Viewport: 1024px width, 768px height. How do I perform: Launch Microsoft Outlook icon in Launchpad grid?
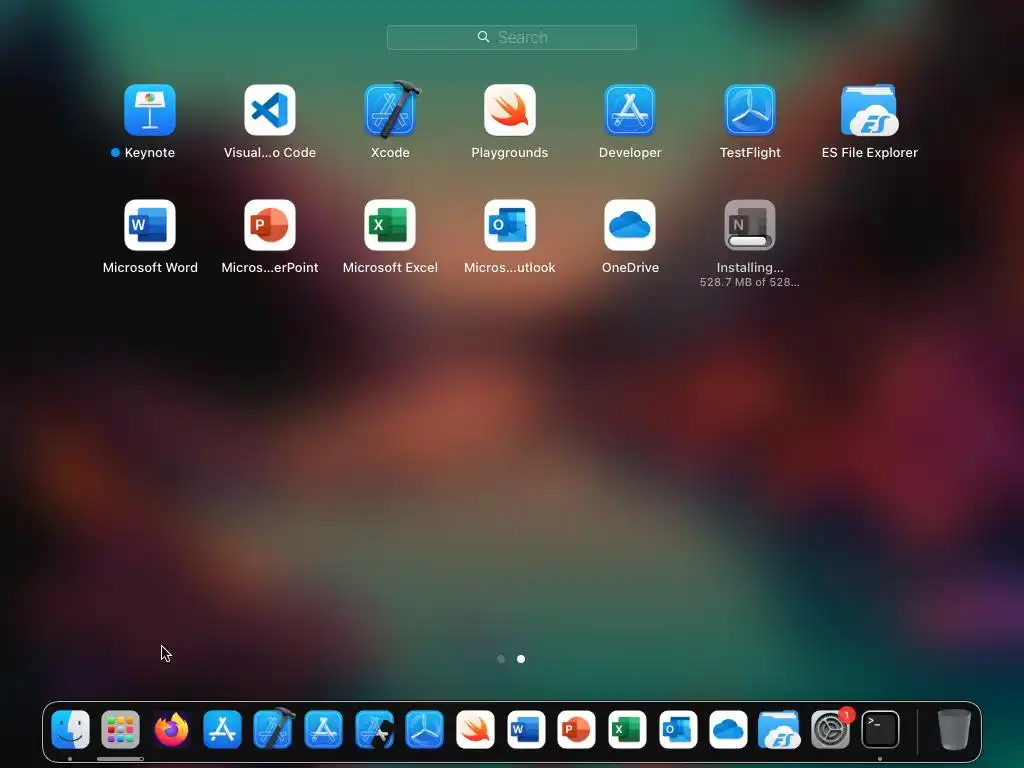(510, 225)
